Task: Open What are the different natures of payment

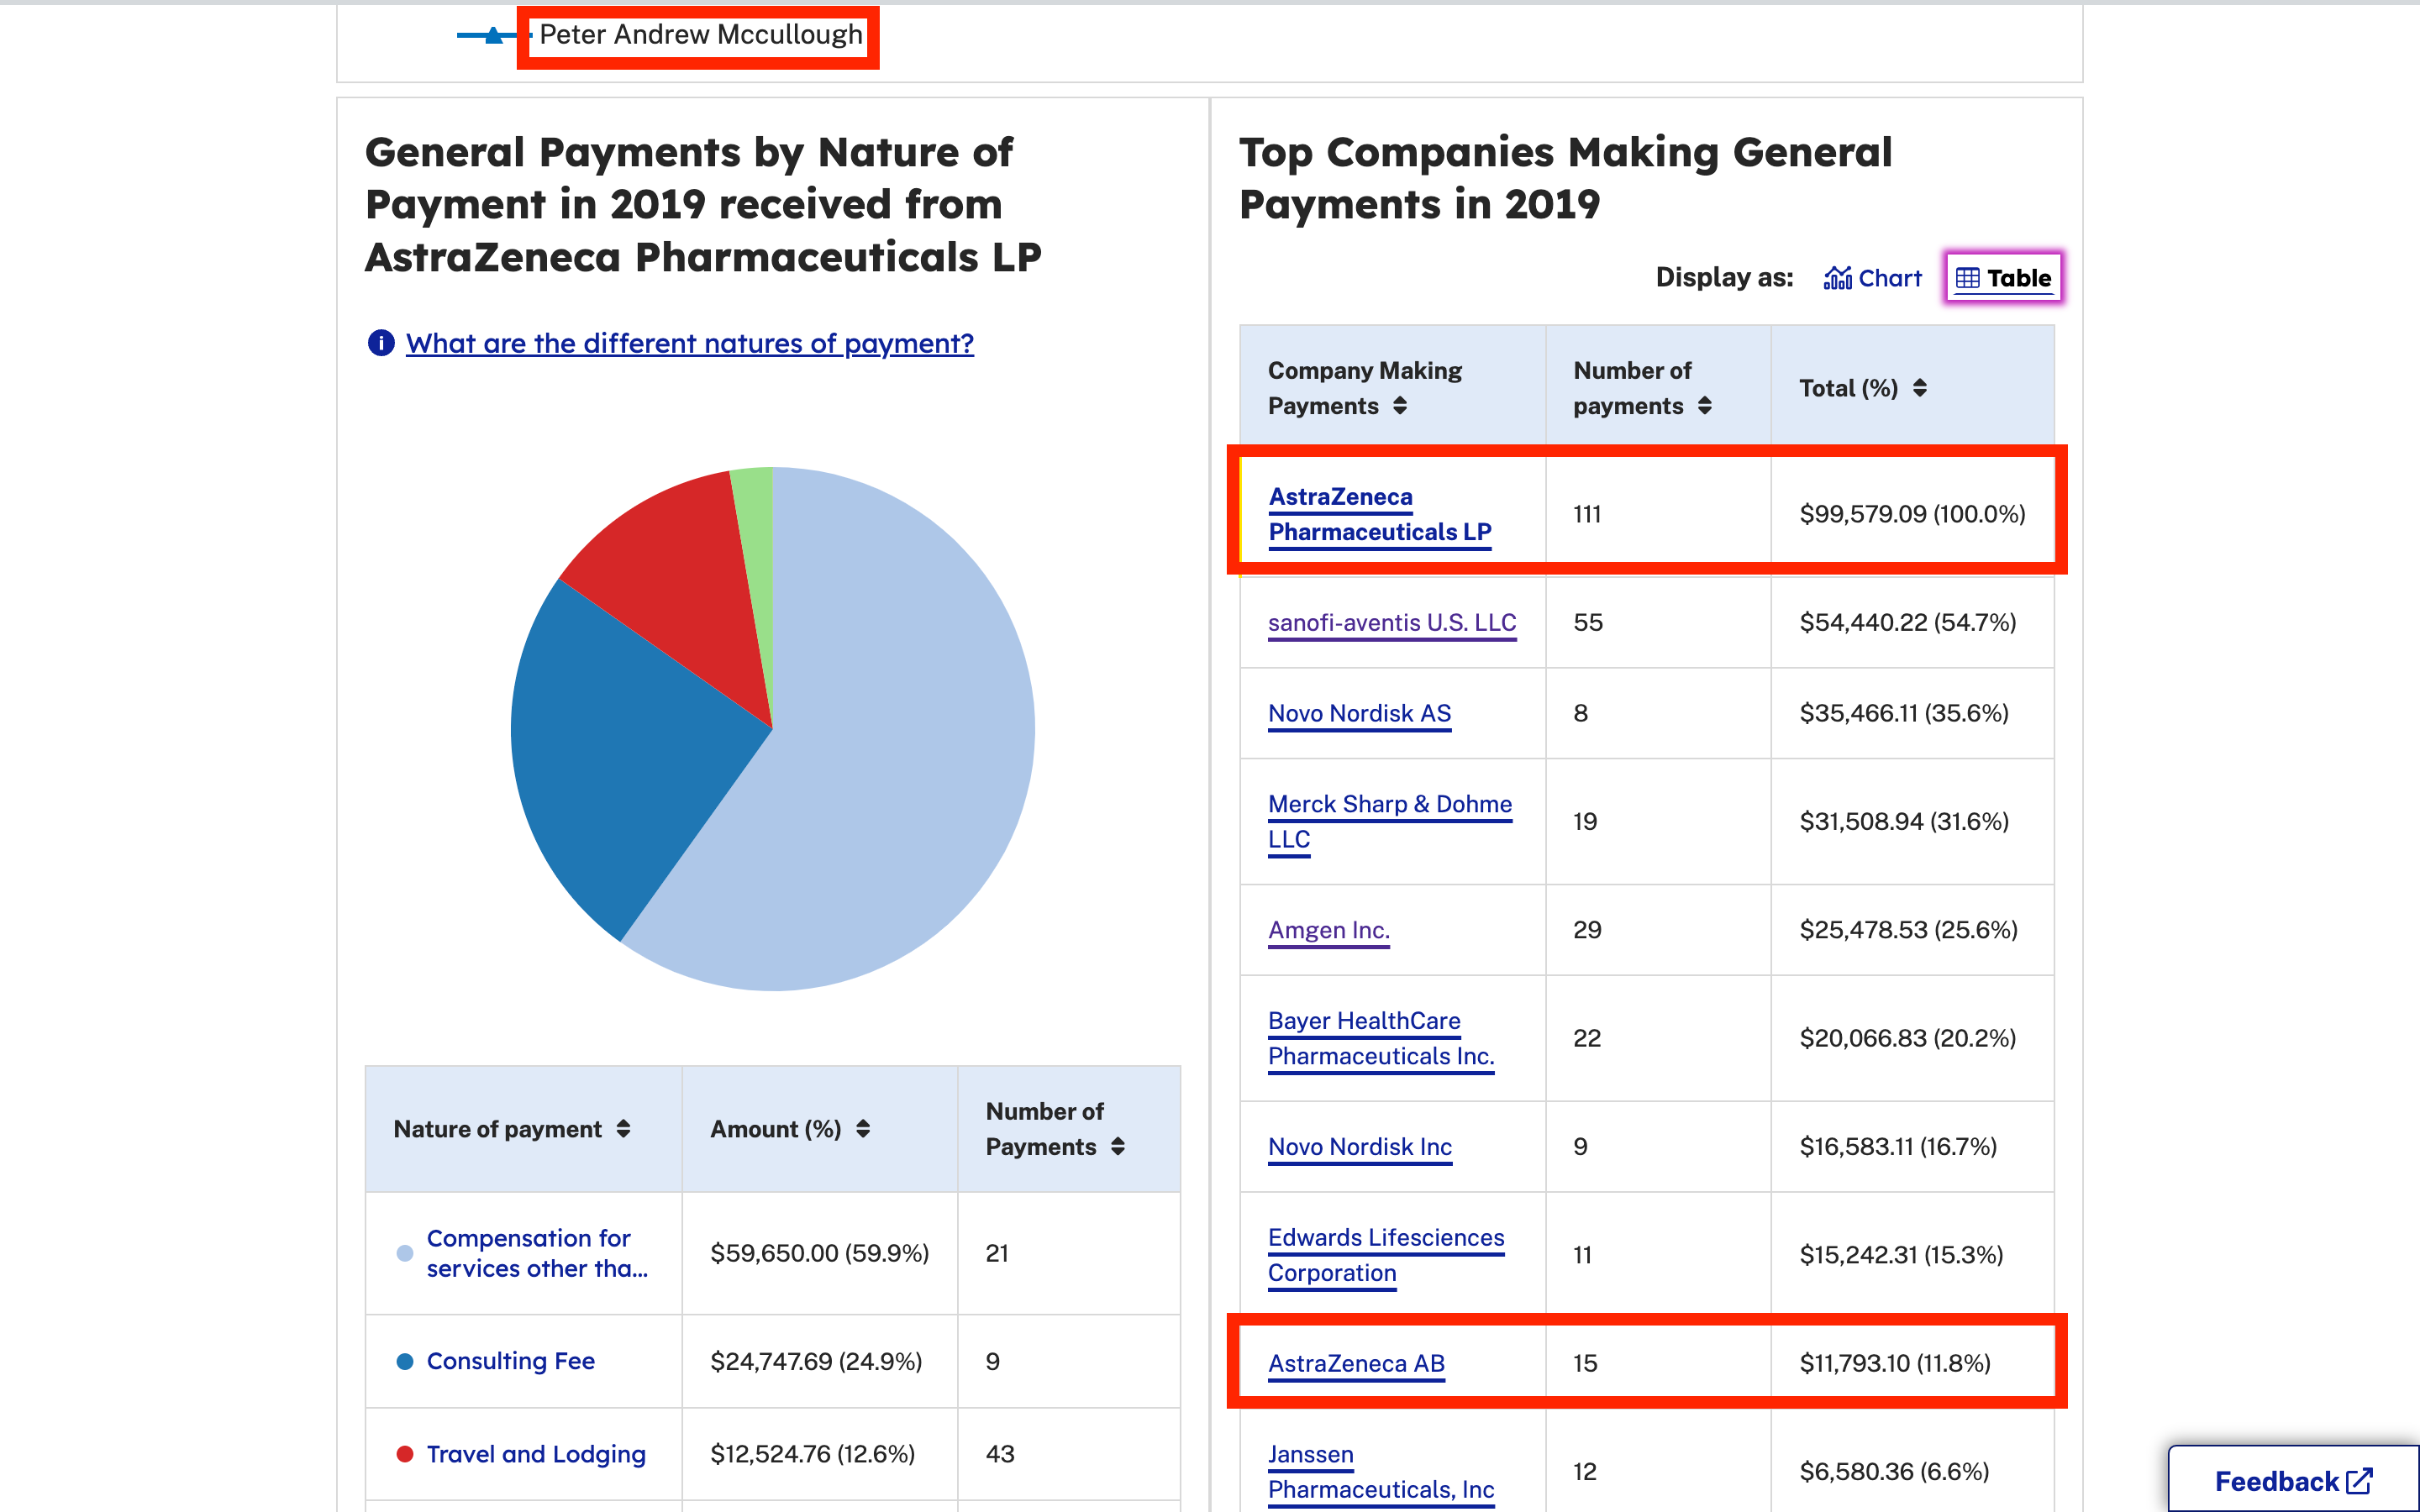Action: [689, 343]
